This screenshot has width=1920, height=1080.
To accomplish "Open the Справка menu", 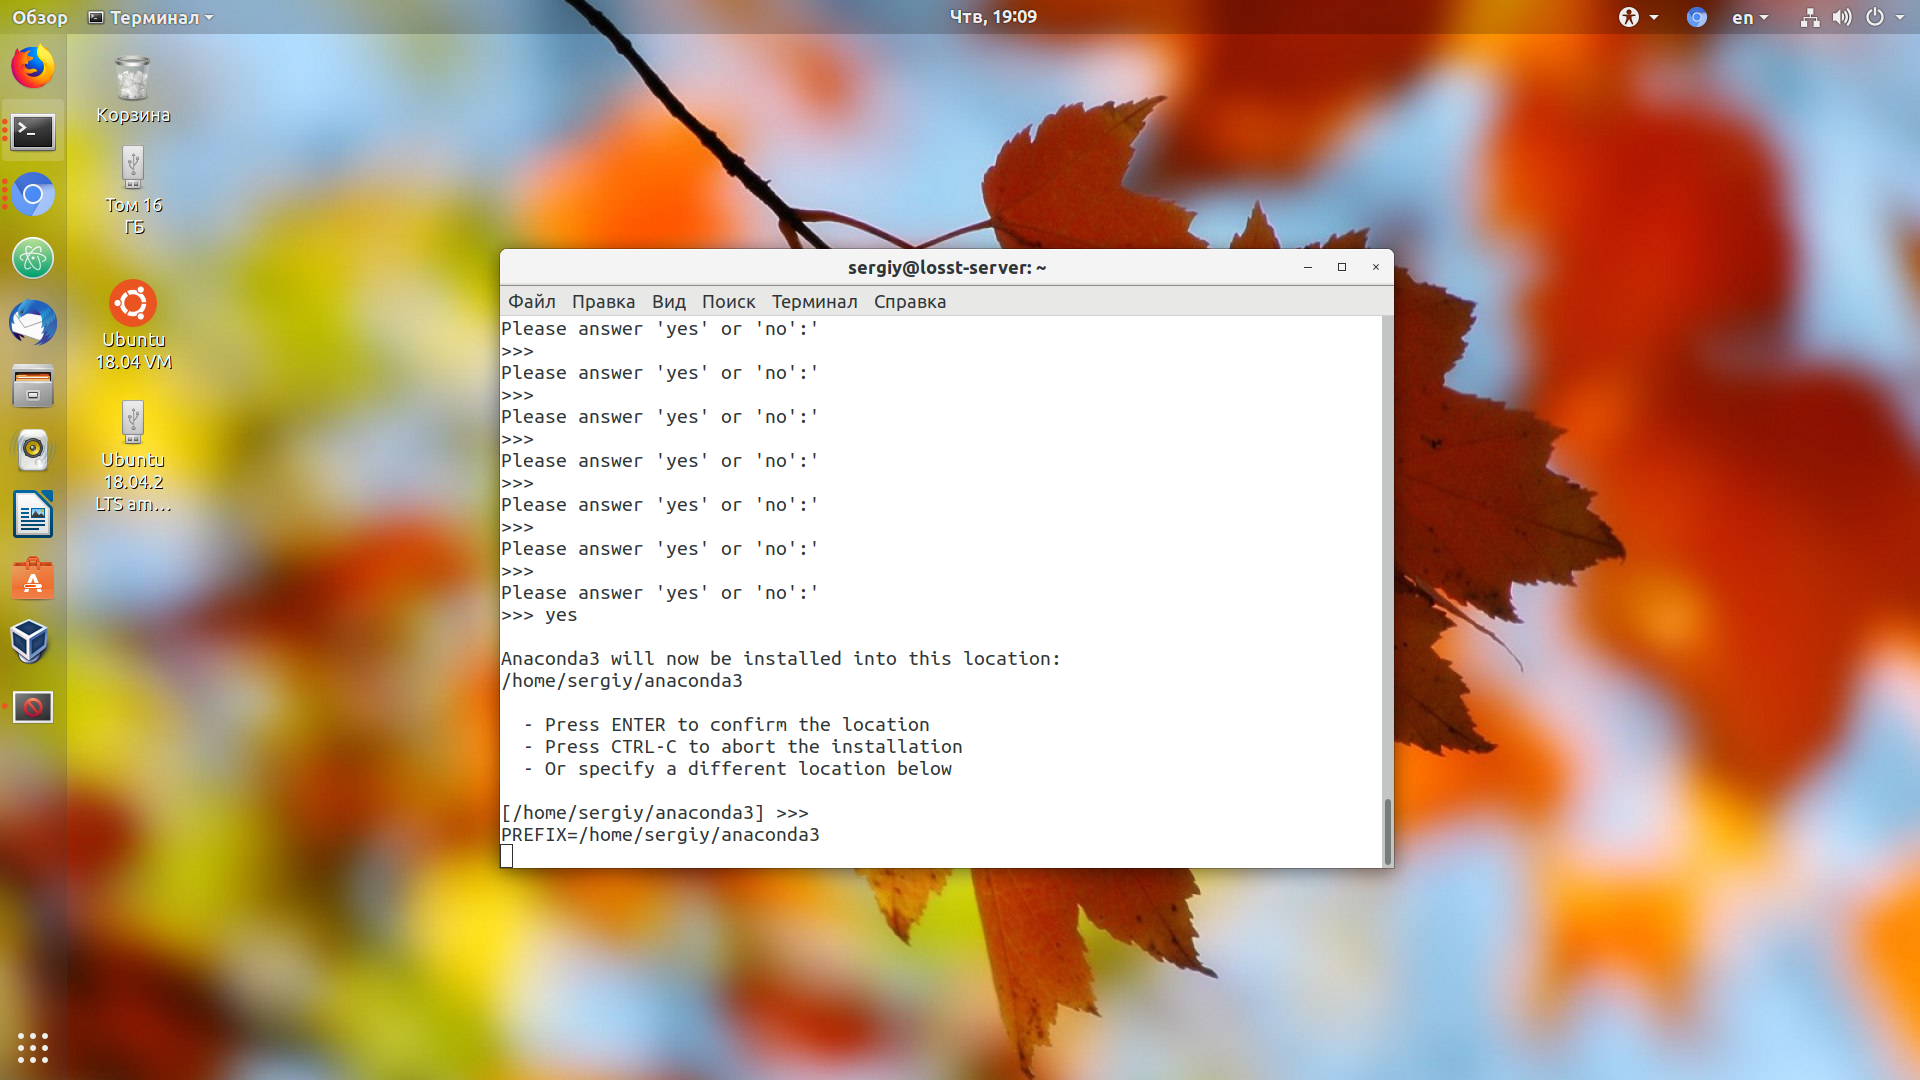I will [909, 301].
